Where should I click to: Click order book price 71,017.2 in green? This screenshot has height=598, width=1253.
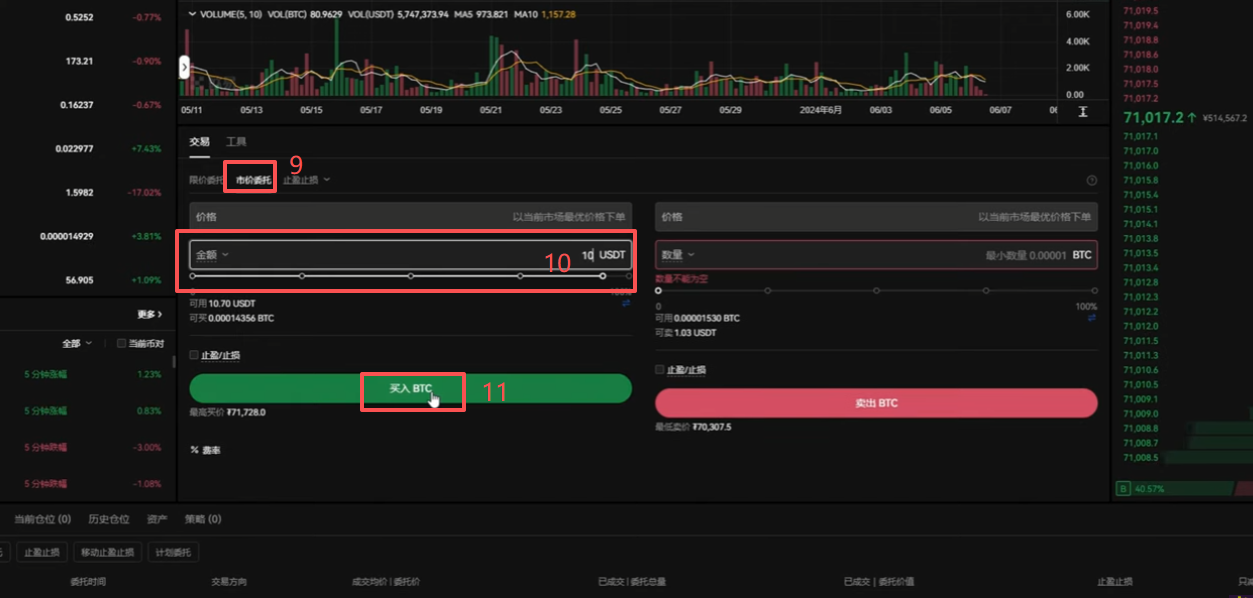coord(1153,117)
